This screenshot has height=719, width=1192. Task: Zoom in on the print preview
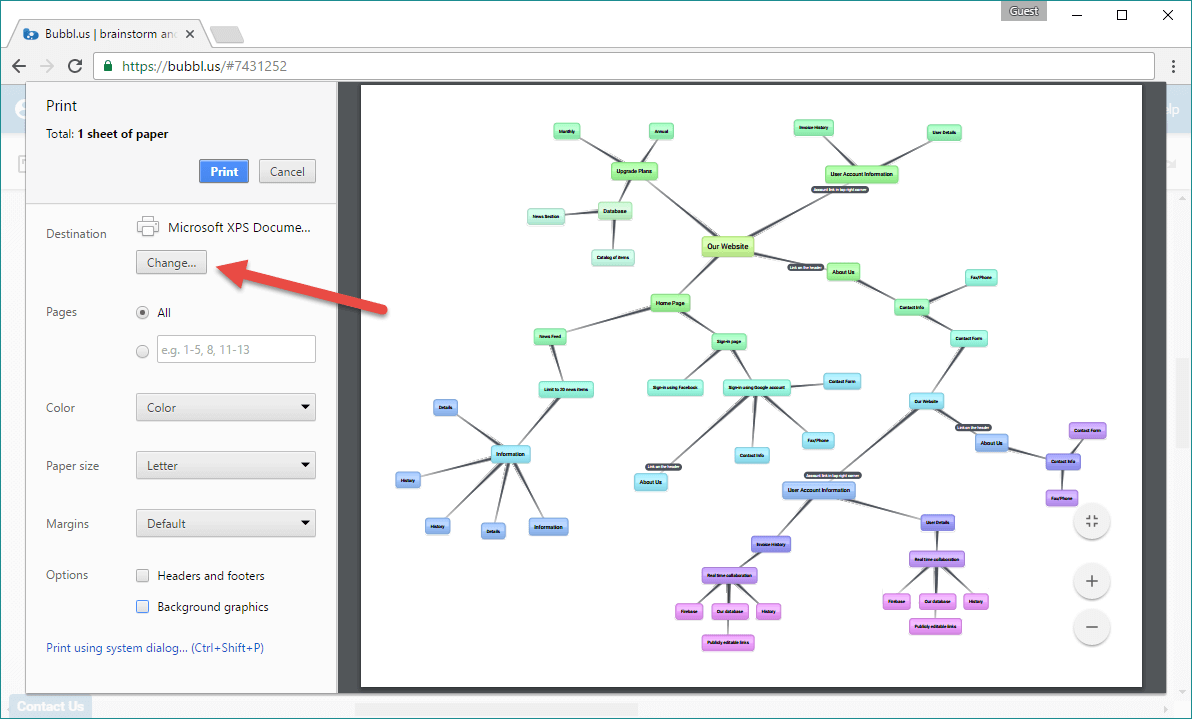tap(1092, 581)
